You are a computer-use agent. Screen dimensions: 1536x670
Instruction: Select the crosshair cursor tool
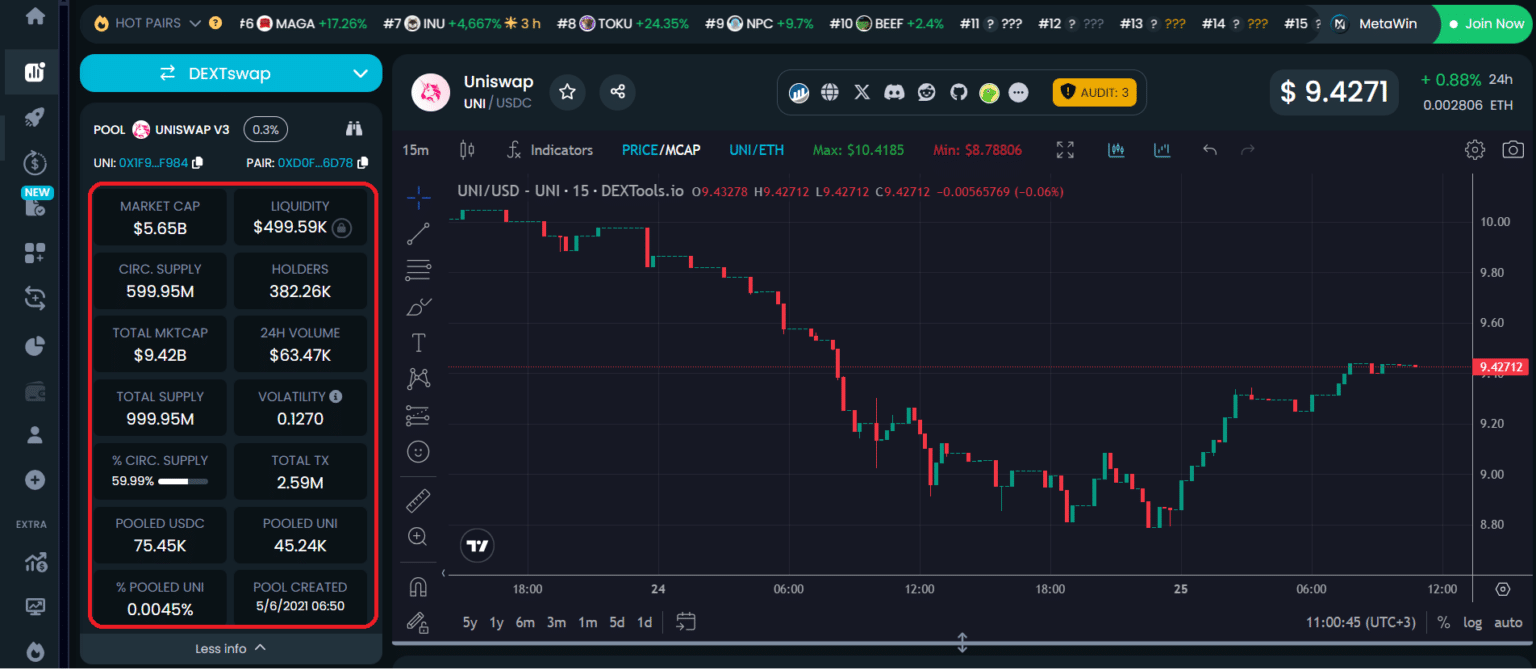417,197
